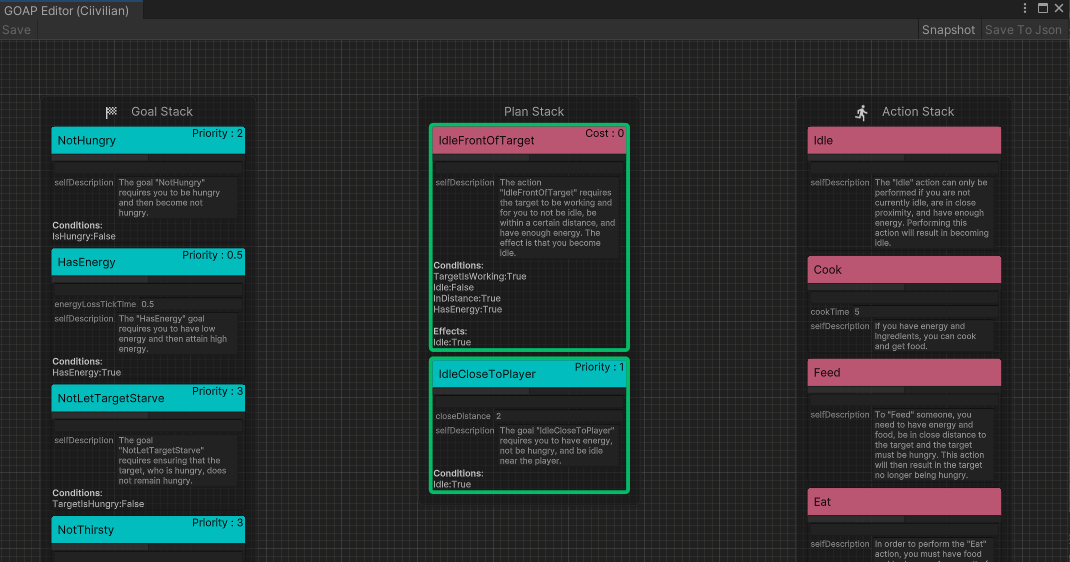
Task: Maximize the GOAP Editor window
Action: tap(1042, 8)
